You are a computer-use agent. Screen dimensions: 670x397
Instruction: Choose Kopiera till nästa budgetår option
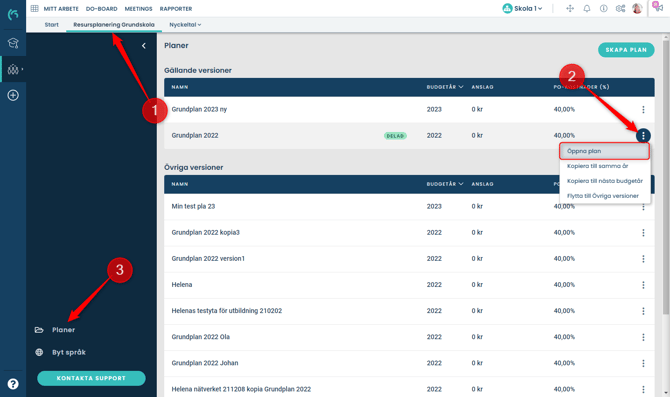point(605,181)
